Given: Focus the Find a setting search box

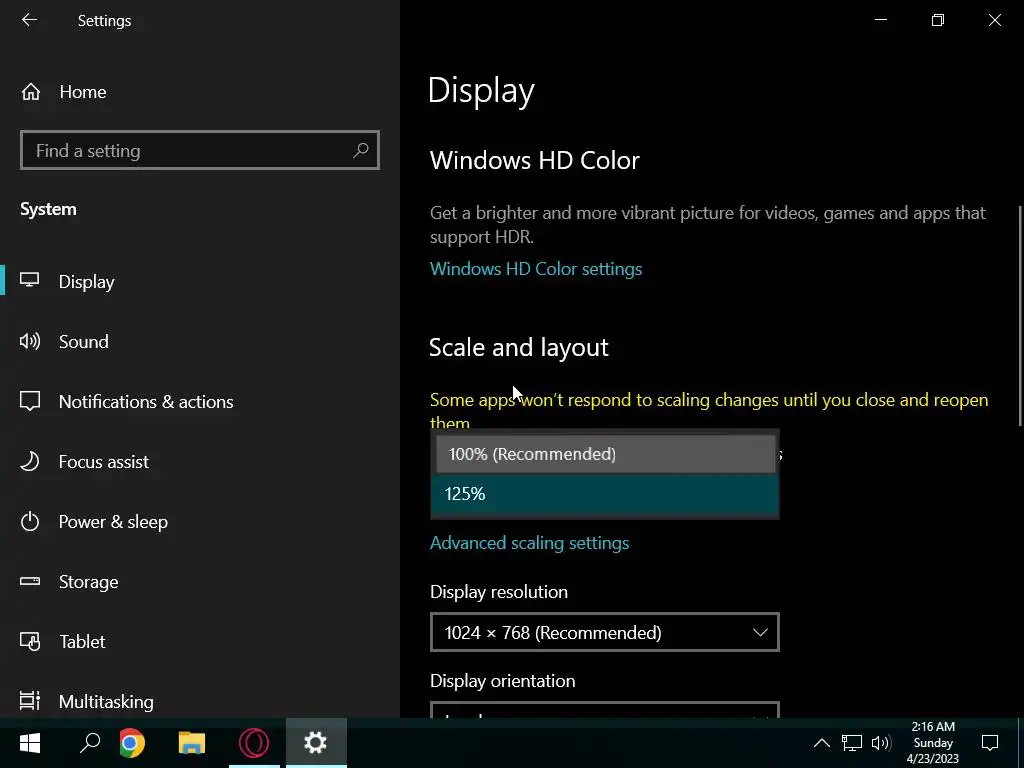Looking at the screenshot, I should point(200,150).
